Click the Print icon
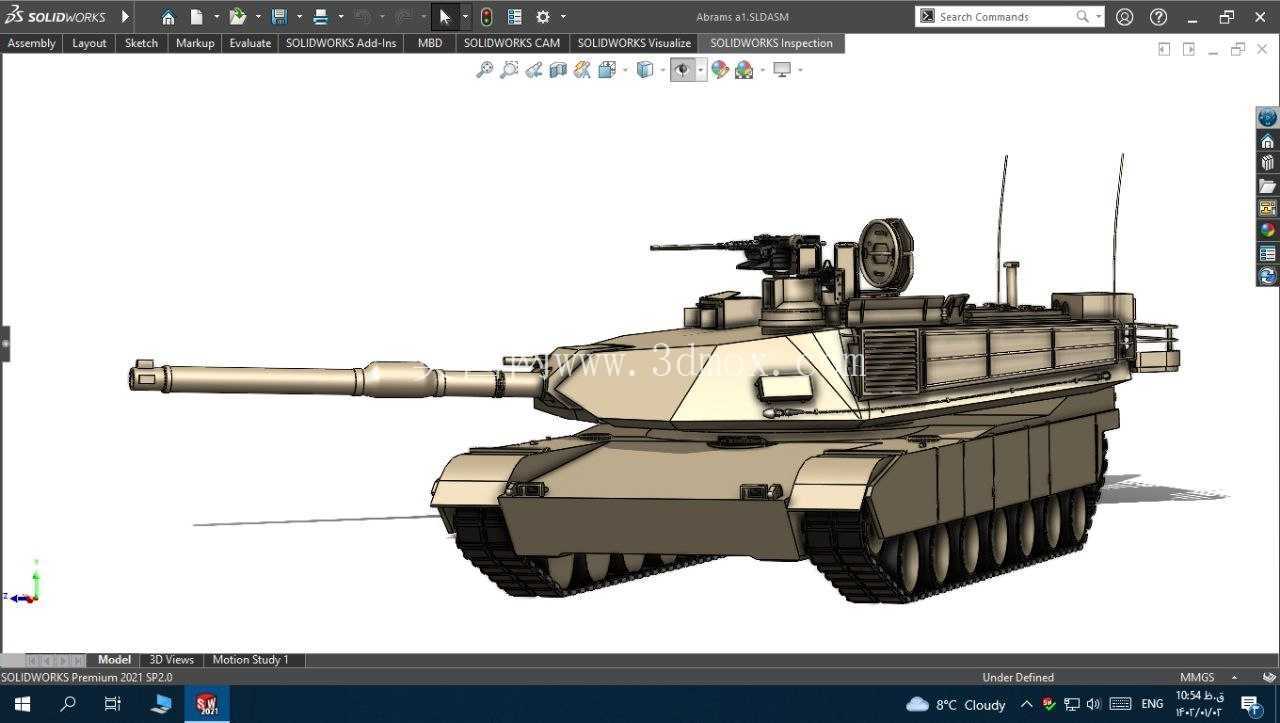Image resolution: width=1280 pixels, height=723 pixels. [x=320, y=17]
